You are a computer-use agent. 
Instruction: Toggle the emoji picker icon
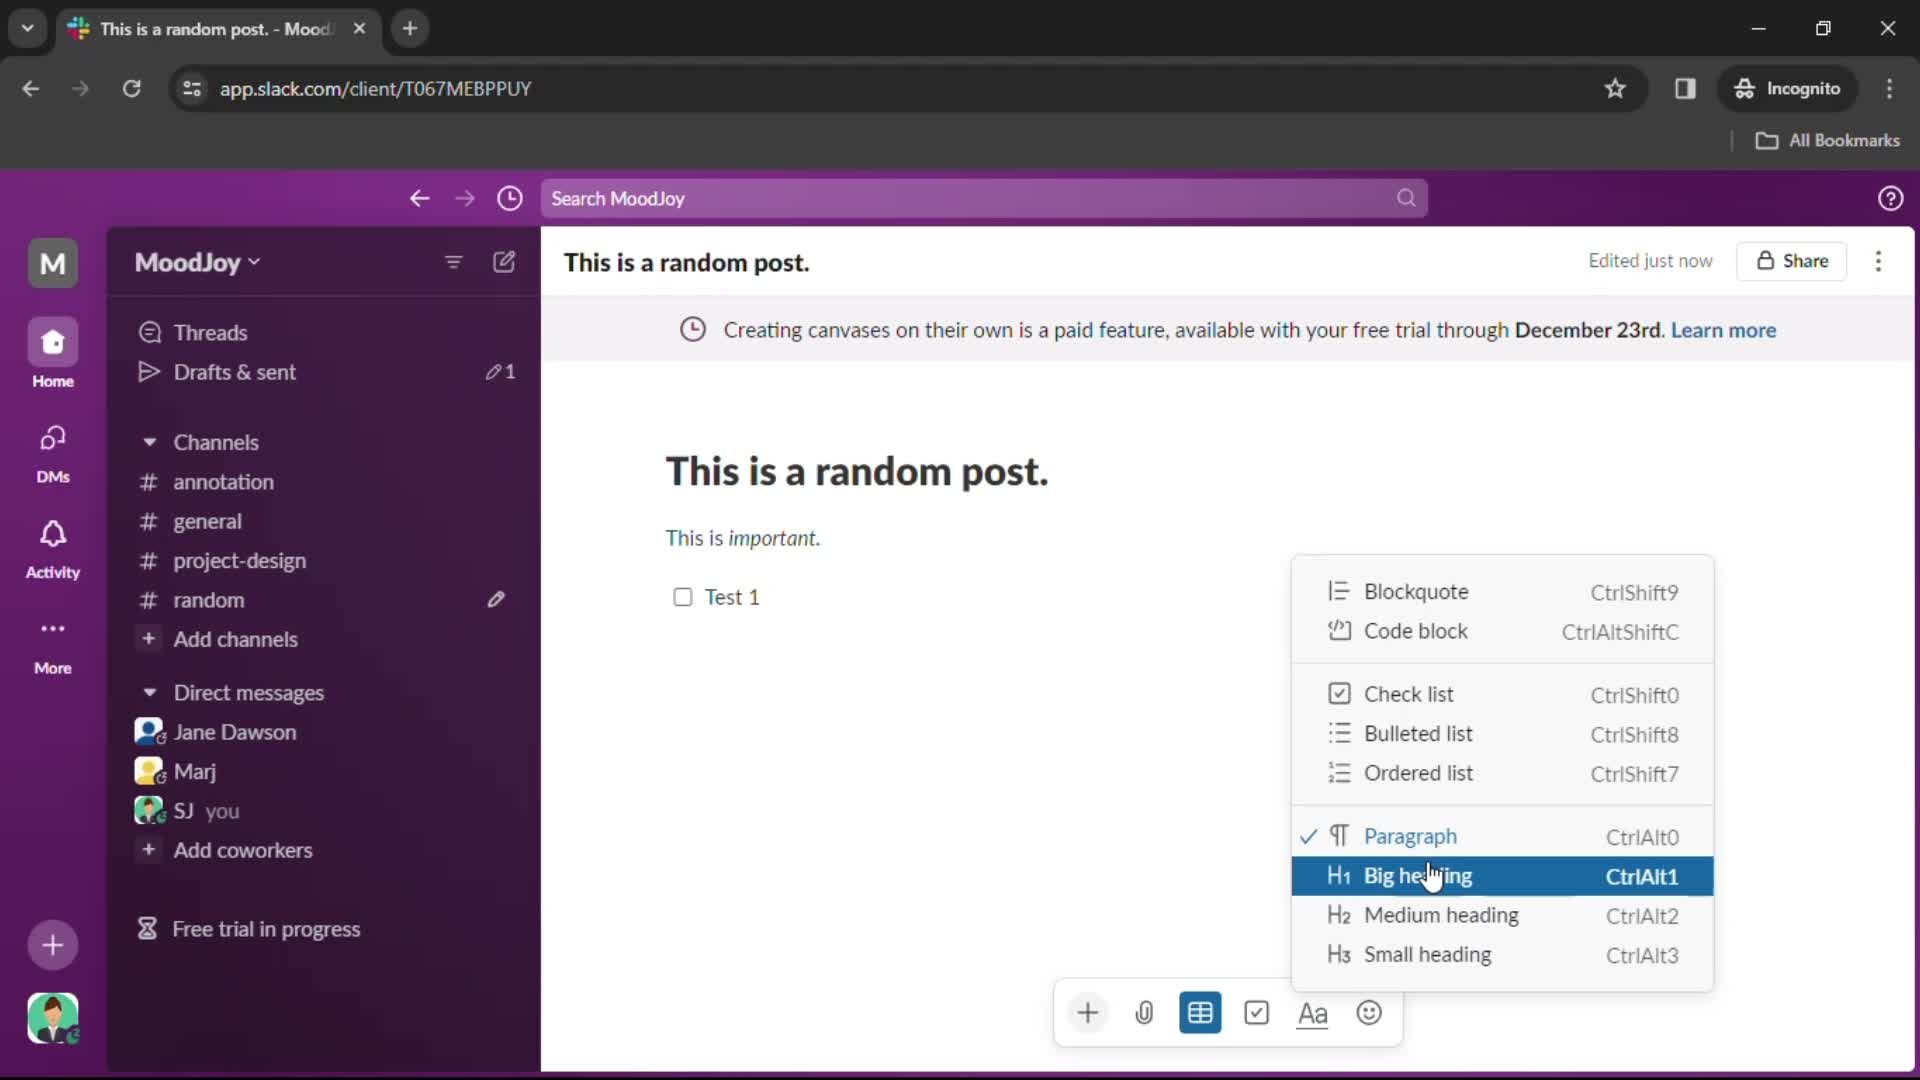click(1369, 1013)
